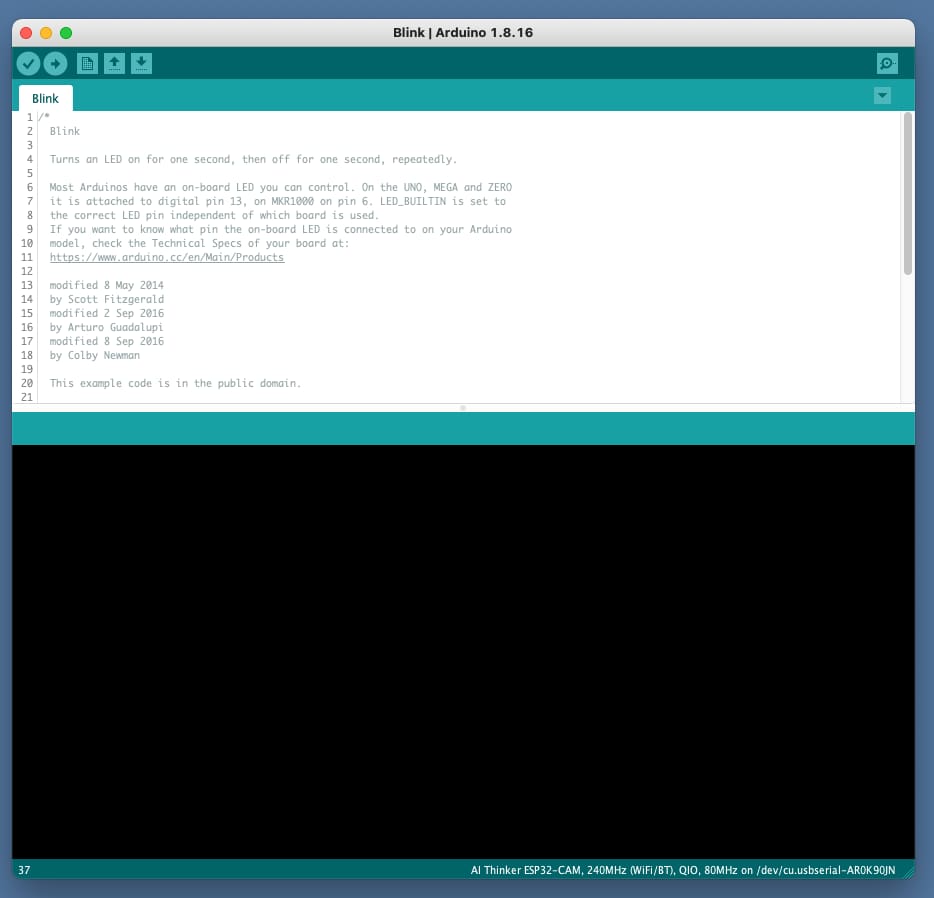Expand the tab options dropdown arrow
Viewport: 934px width, 898px height.
coord(882,96)
